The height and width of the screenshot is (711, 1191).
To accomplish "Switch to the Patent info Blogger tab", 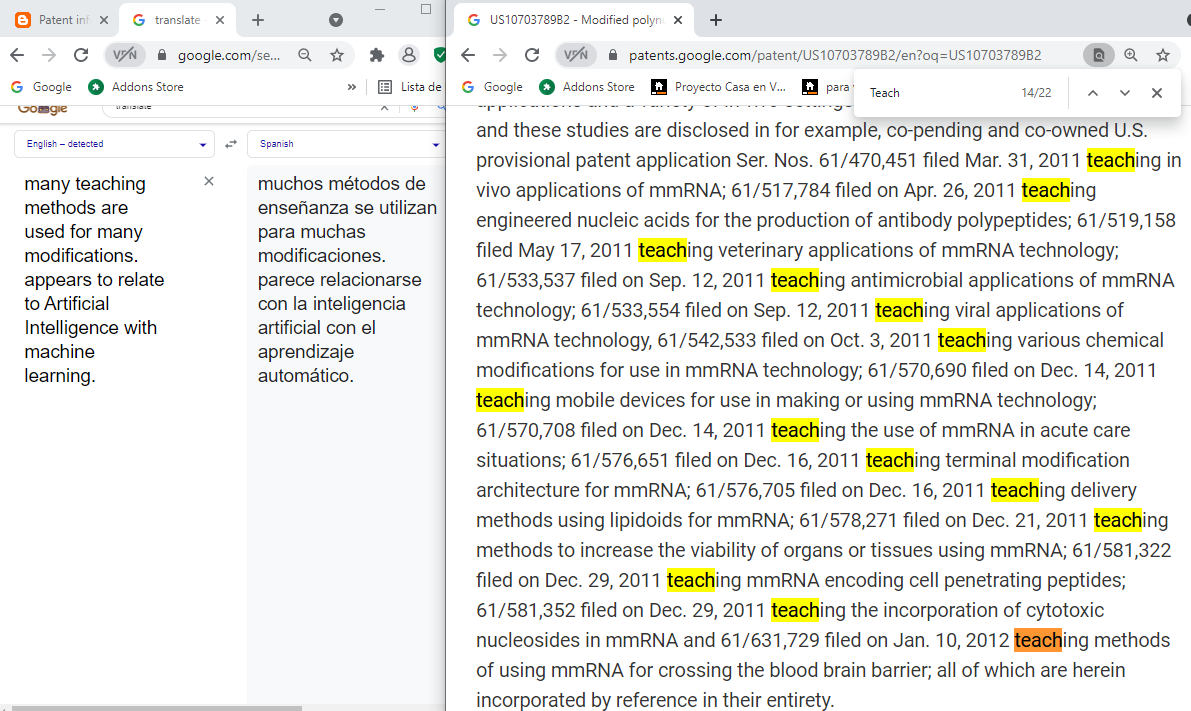I will point(60,20).
